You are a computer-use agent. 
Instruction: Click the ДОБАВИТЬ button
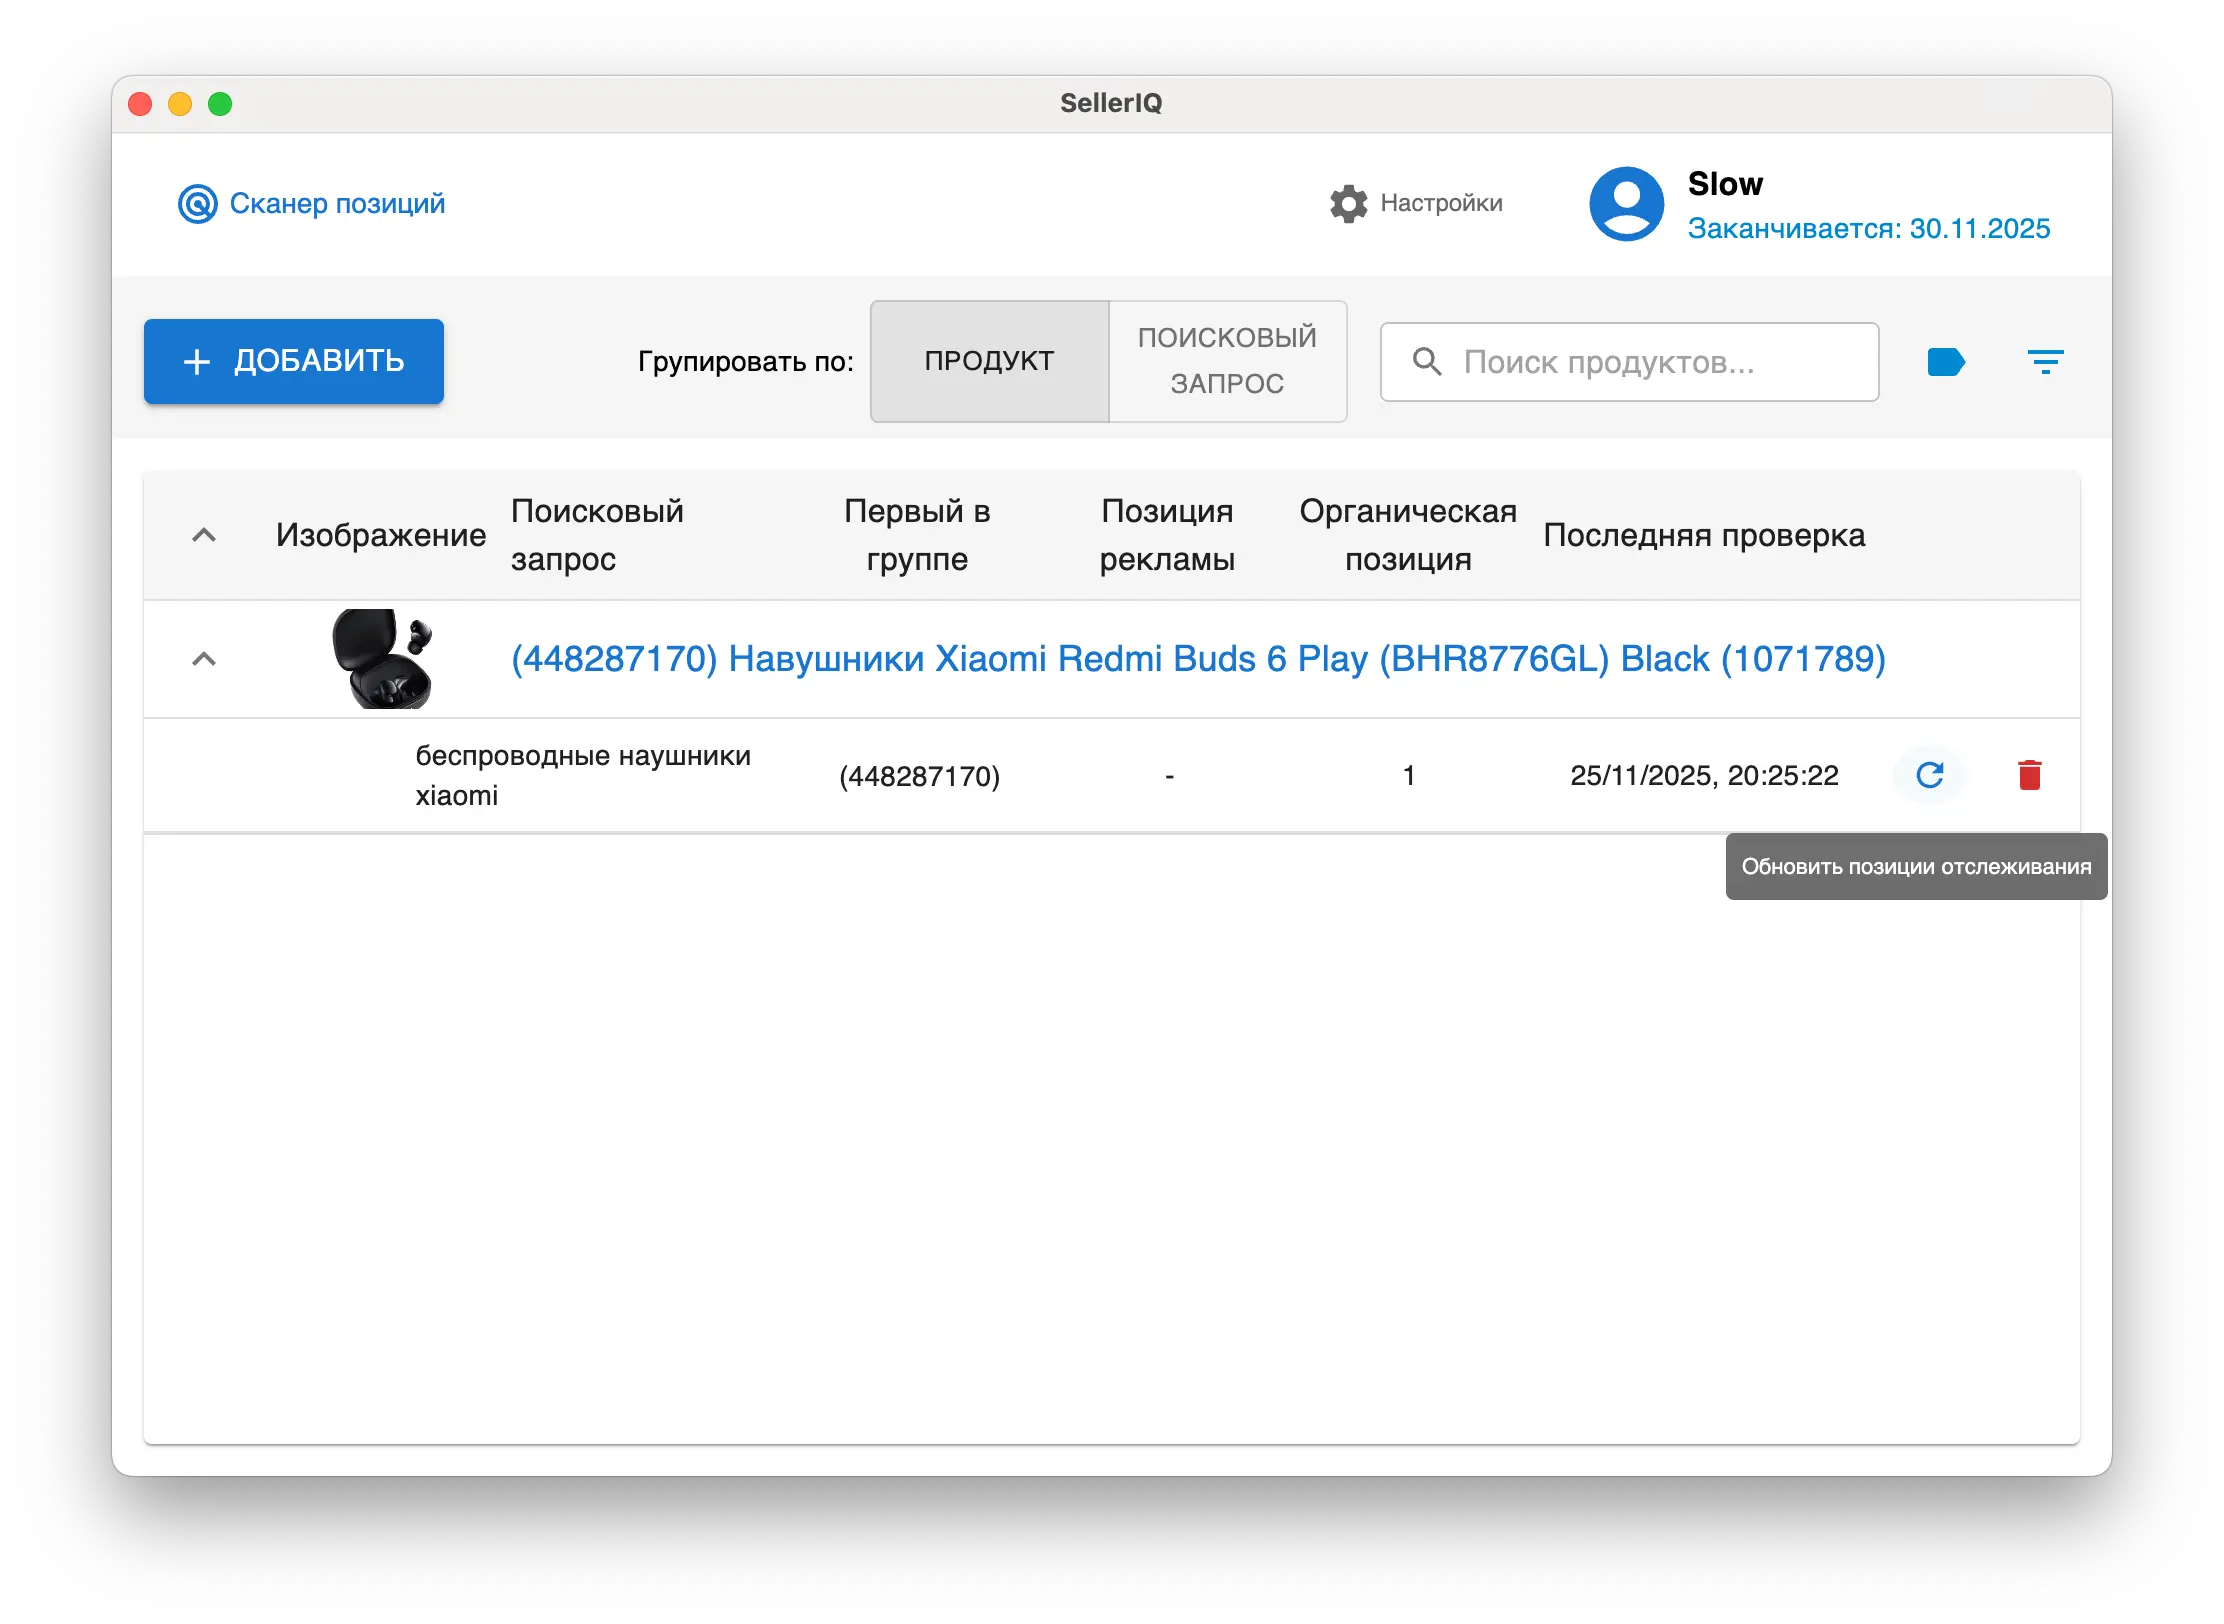[294, 361]
